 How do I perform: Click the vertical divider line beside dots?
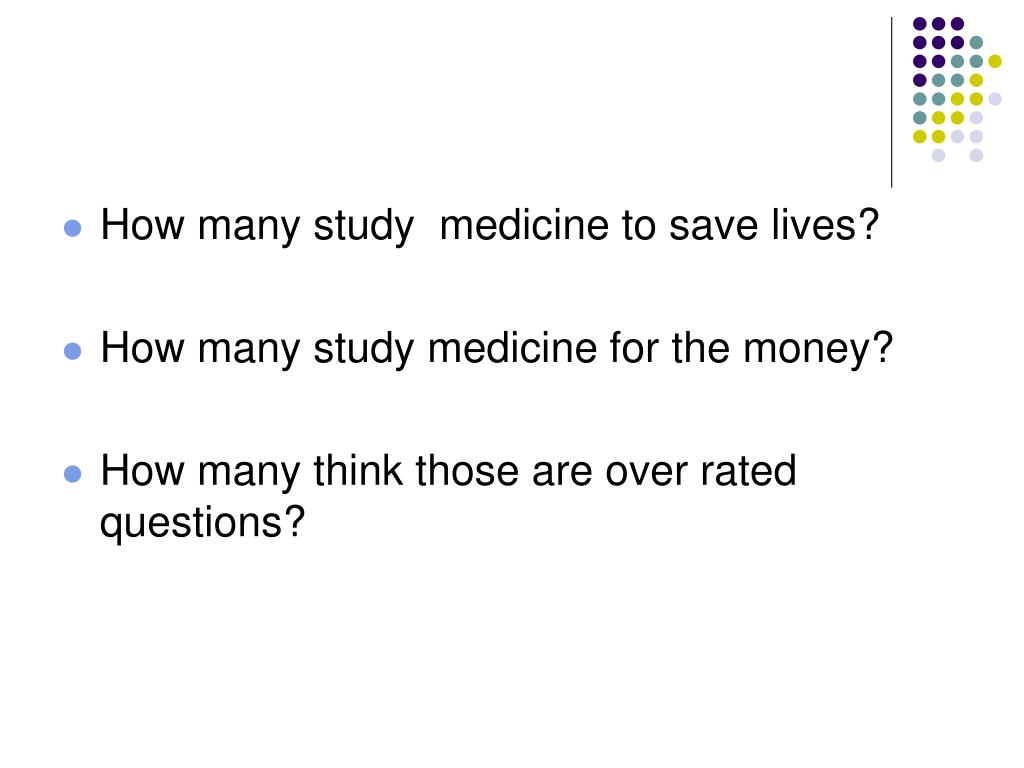coord(891,103)
